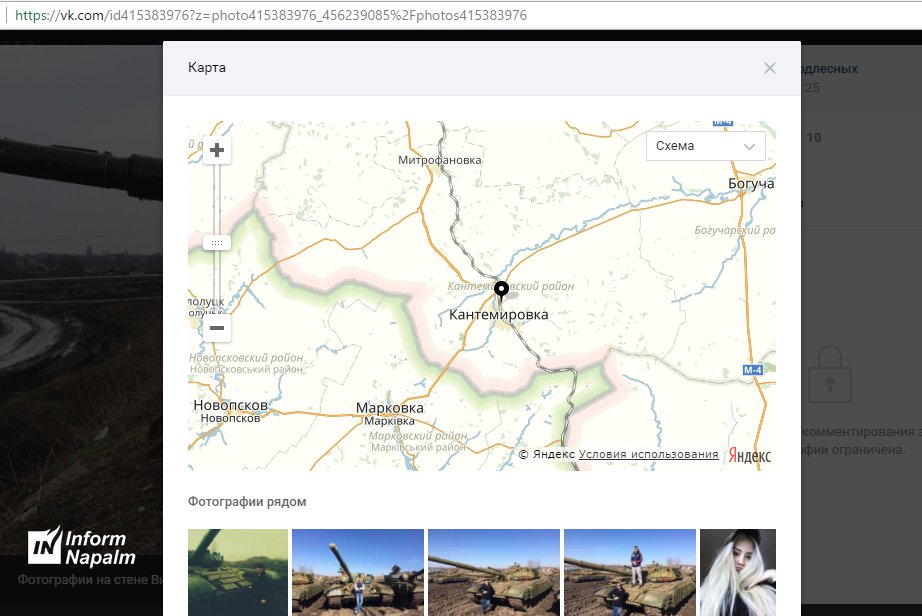Click the Кантемировка town label on the map
This screenshot has width=922, height=616.
[x=499, y=315]
